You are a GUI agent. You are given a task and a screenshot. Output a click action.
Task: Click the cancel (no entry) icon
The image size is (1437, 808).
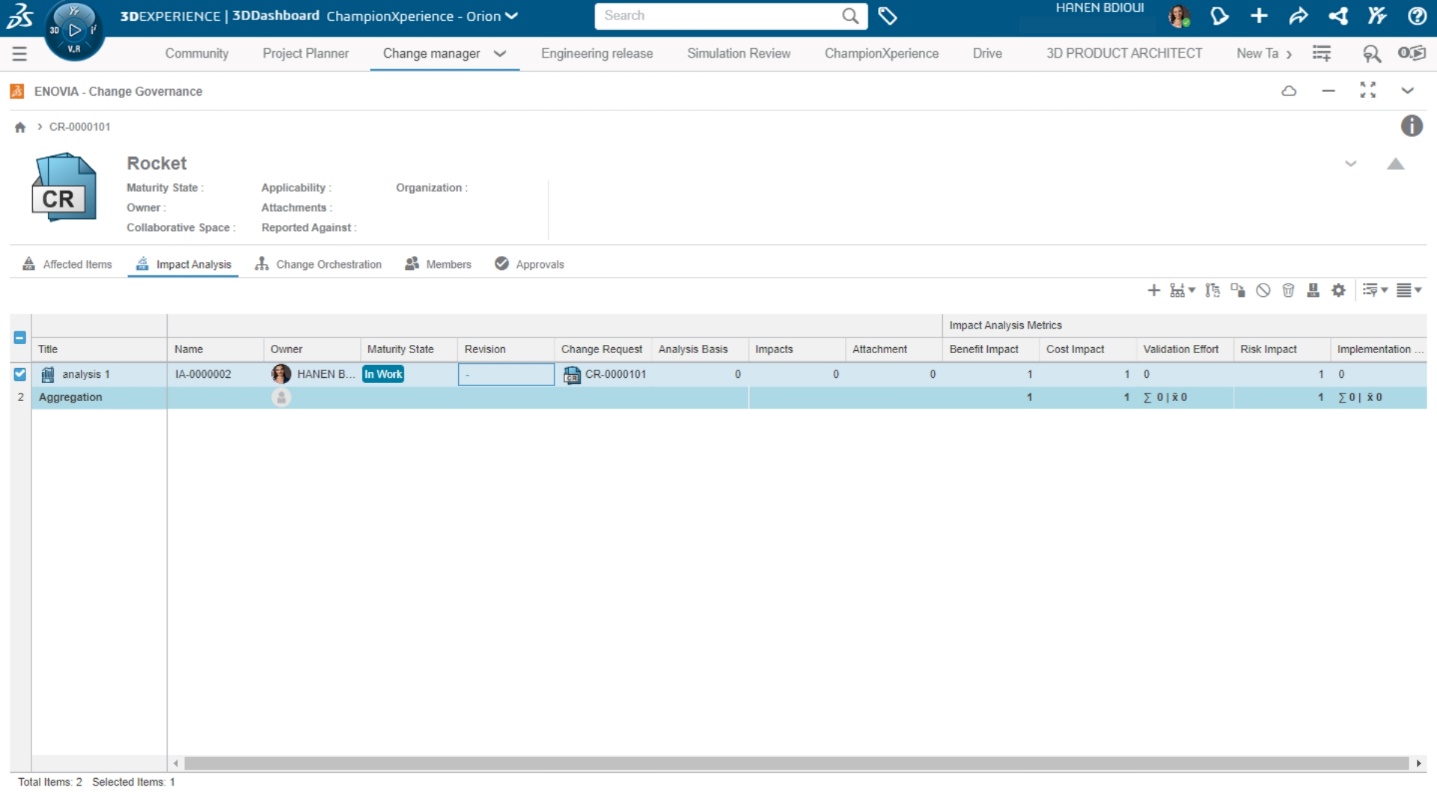click(1263, 290)
